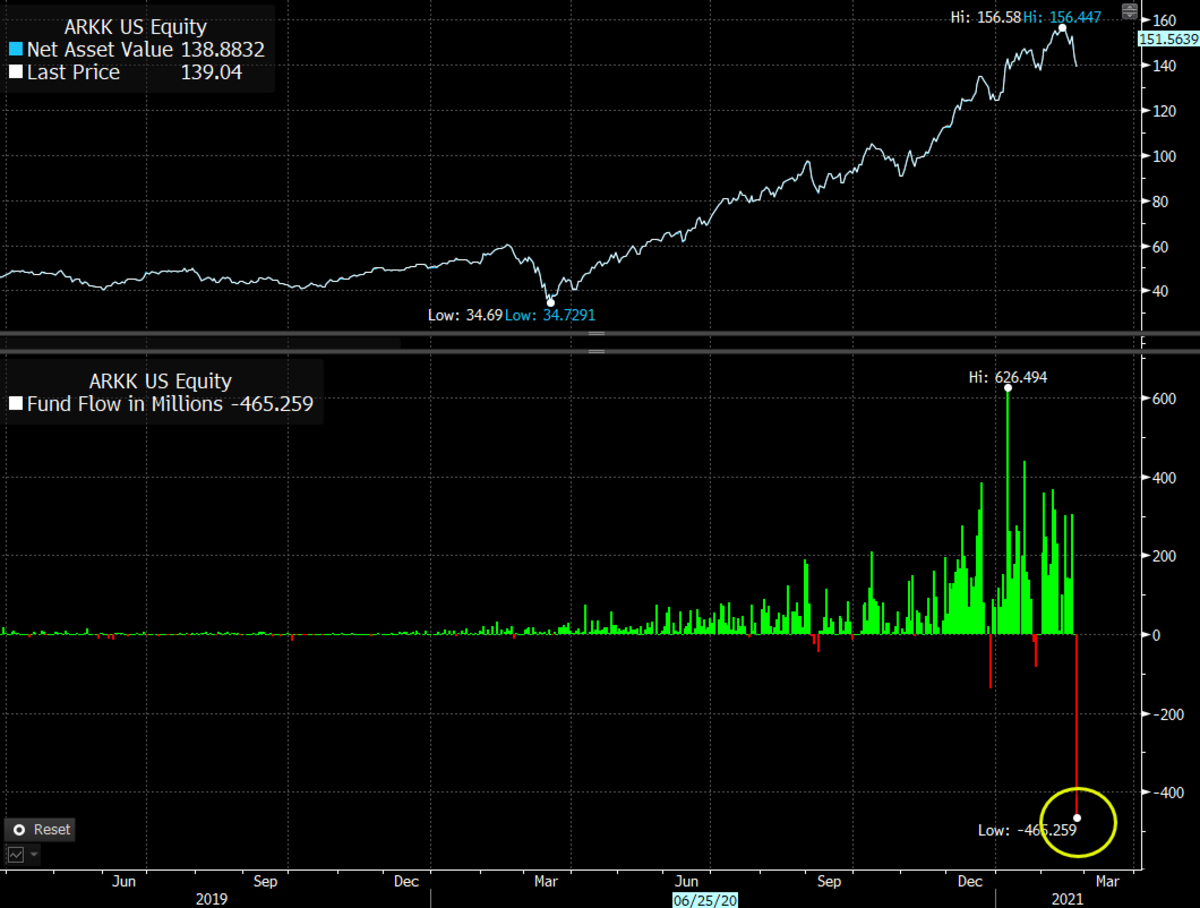
Task: Click the ARKK US Equity title in top legend
Action: tap(136, 26)
